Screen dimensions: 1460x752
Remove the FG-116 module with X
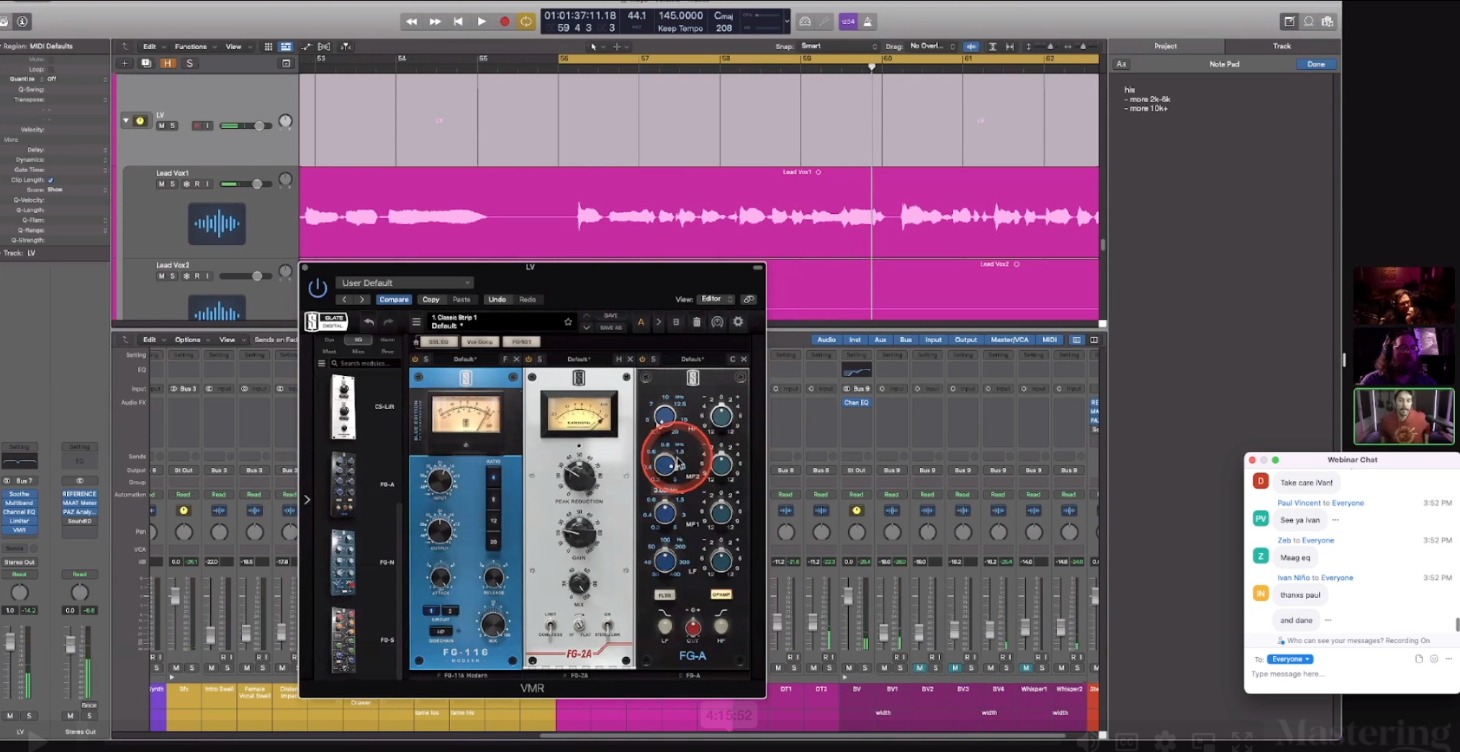516,359
